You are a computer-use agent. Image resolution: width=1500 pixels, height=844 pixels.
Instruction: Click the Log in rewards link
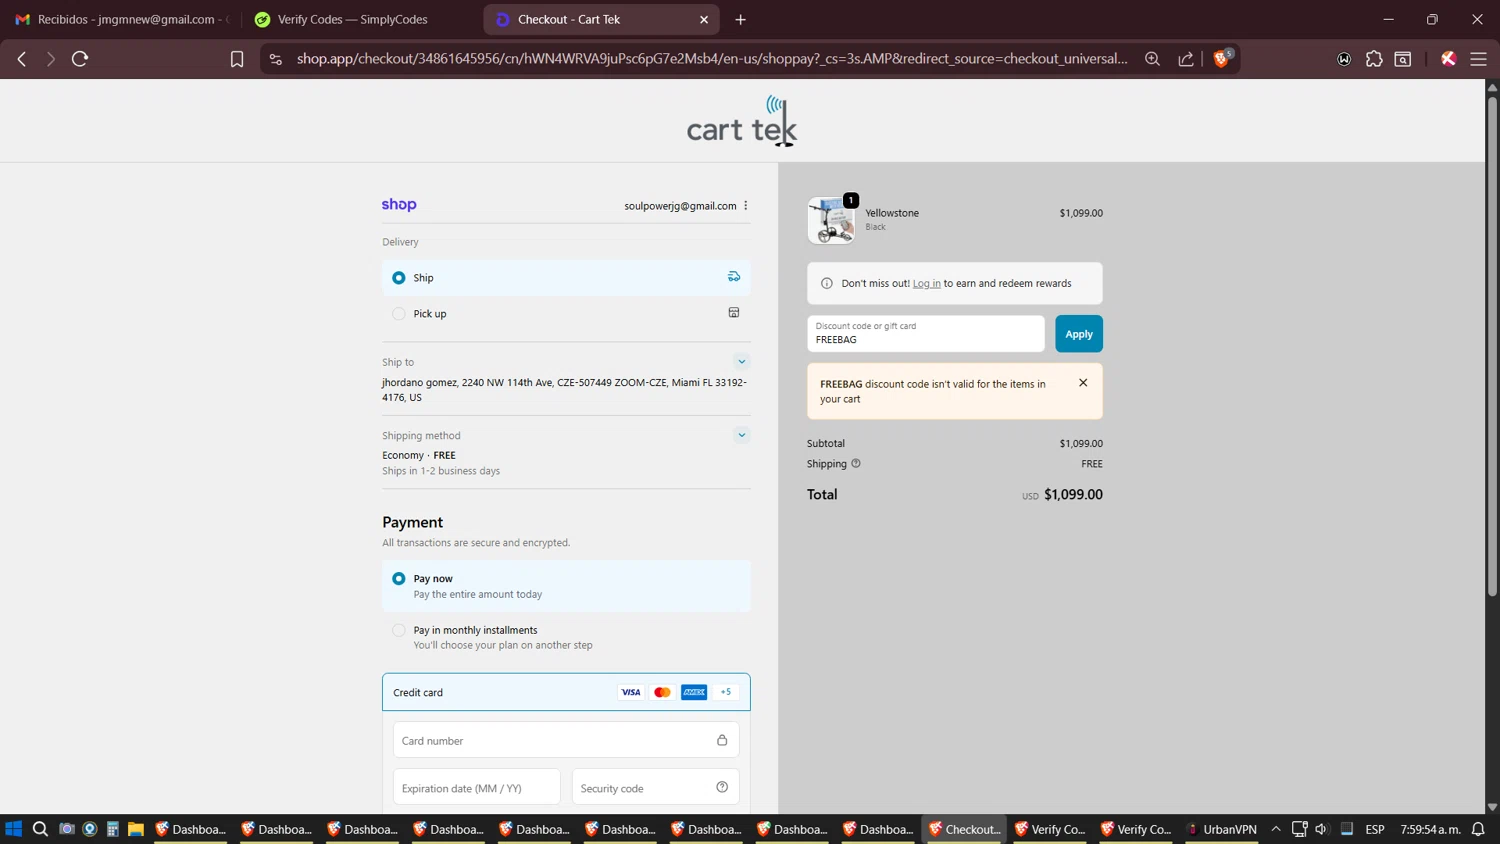(926, 283)
